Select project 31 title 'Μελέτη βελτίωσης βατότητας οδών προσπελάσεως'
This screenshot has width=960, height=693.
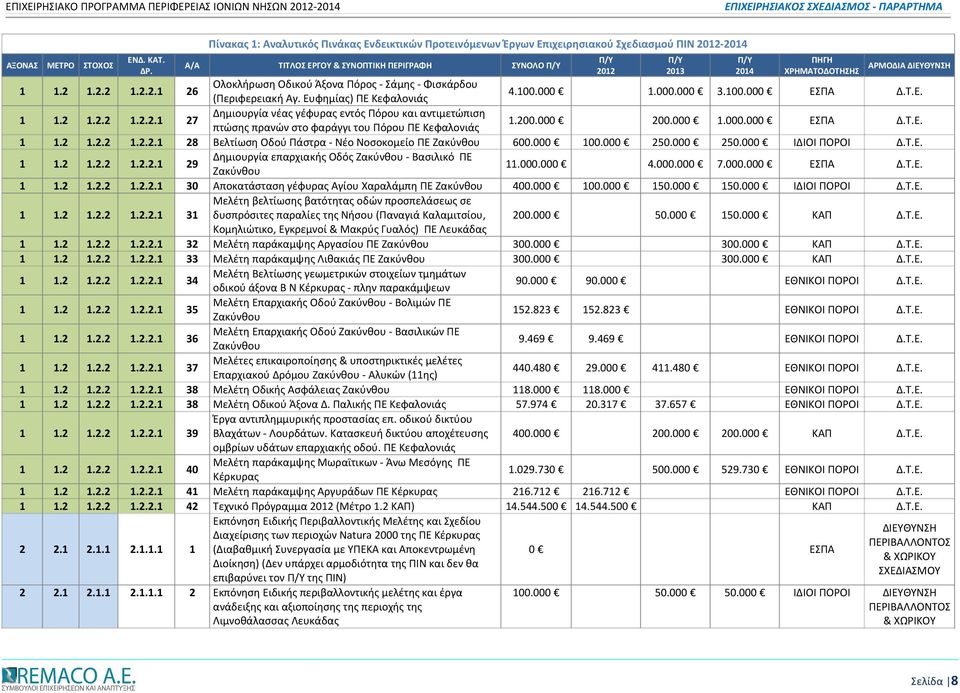coord(350,215)
